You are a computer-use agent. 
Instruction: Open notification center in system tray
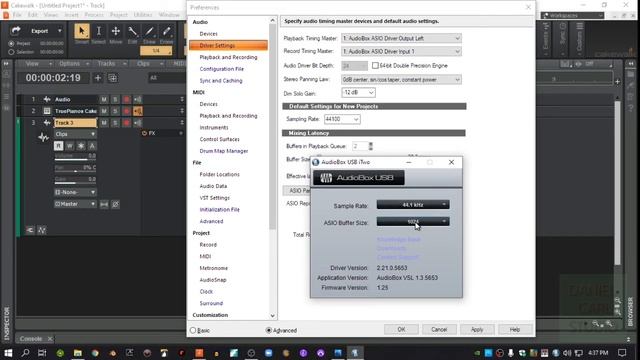[x=622, y=353]
